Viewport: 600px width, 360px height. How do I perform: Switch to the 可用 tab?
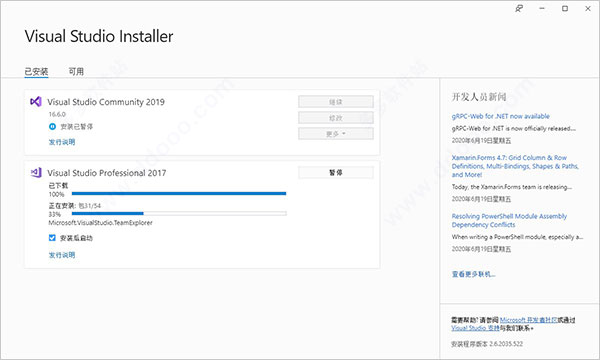point(76,72)
